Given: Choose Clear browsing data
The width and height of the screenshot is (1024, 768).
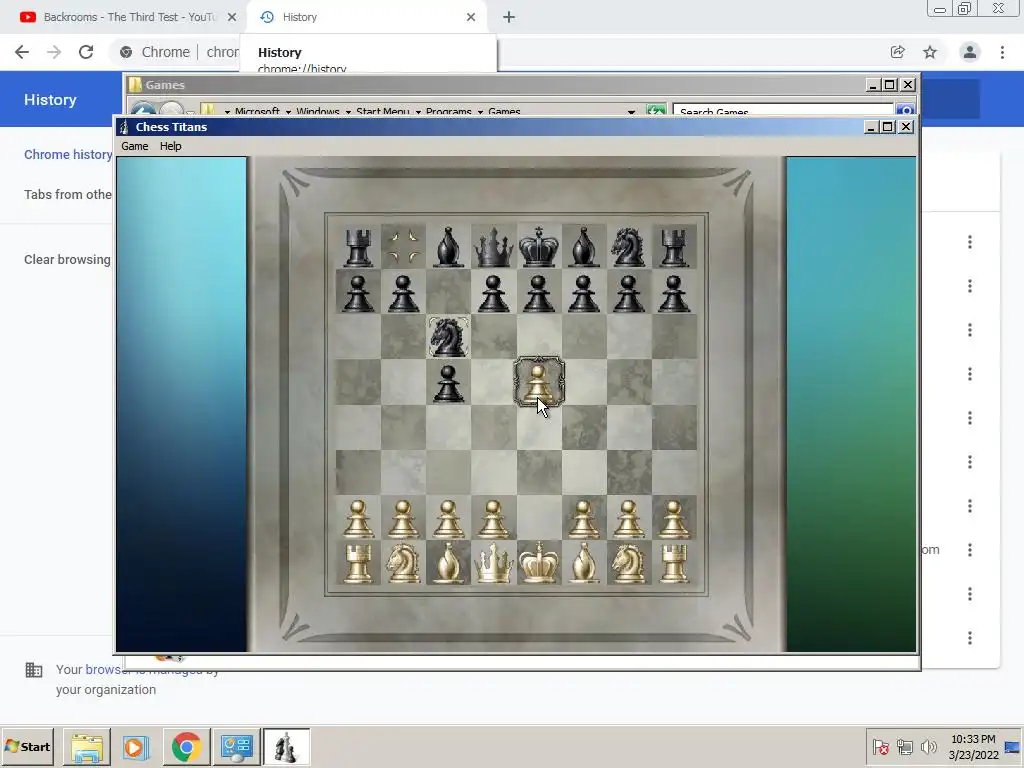Looking at the screenshot, I should tap(68, 260).
